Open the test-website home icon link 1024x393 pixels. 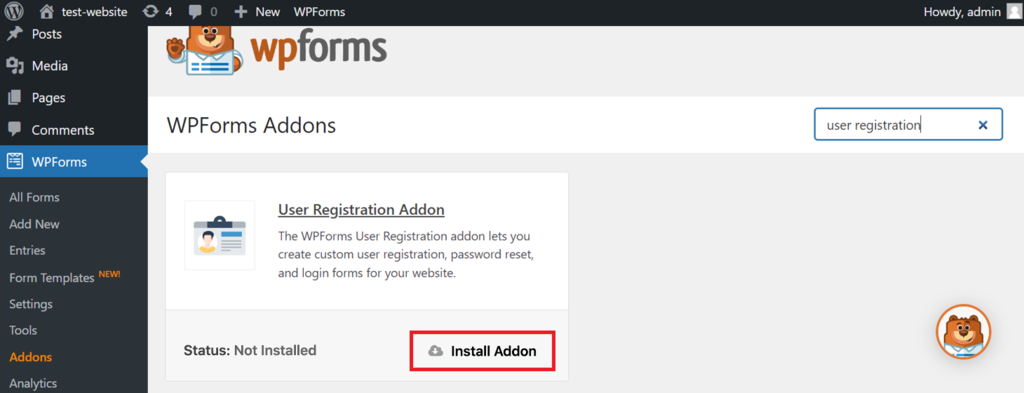pos(45,12)
